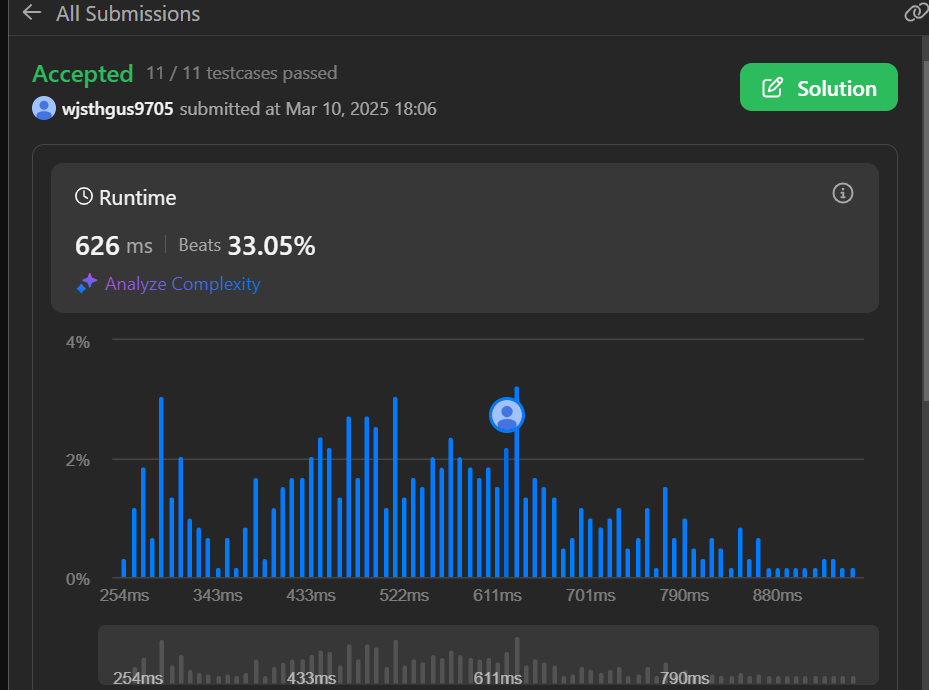Click the 522ms axis label

pyautogui.click(x=404, y=595)
